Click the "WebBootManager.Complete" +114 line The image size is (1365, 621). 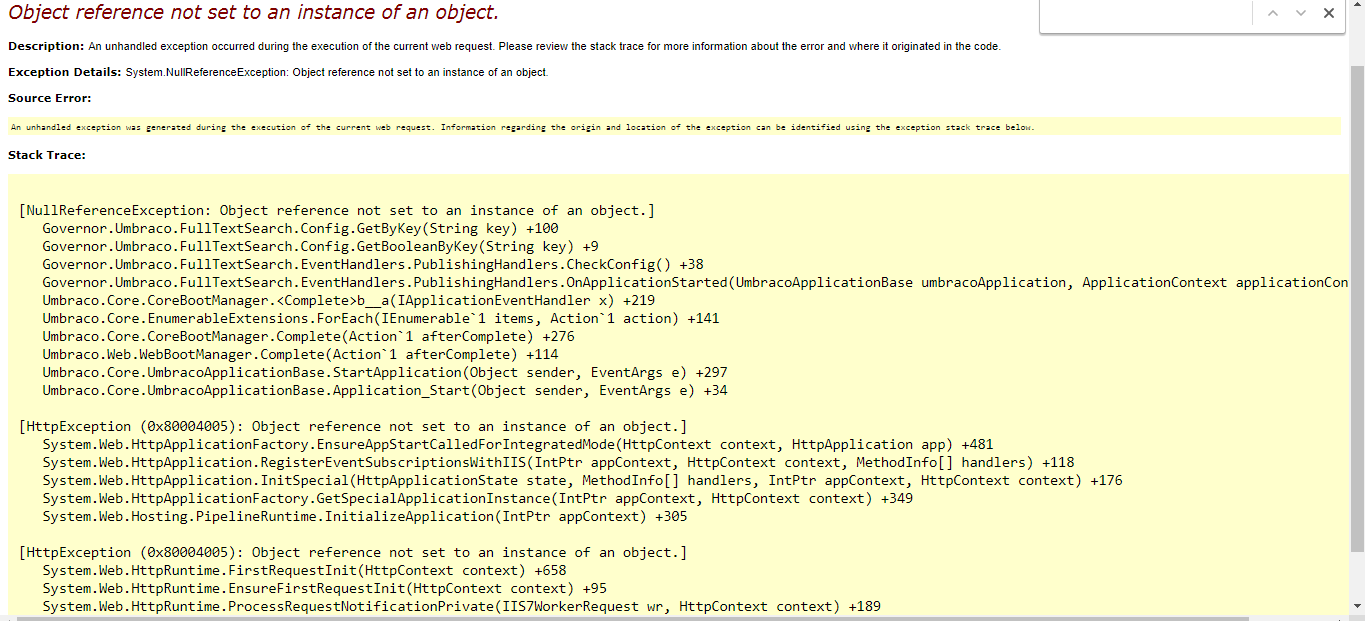click(x=300, y=354)
